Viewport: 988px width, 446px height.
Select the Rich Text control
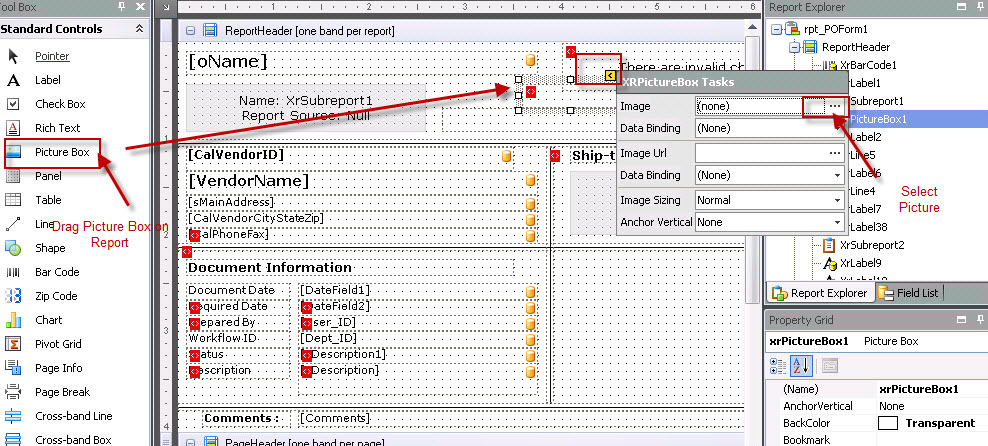pos(57,128)
